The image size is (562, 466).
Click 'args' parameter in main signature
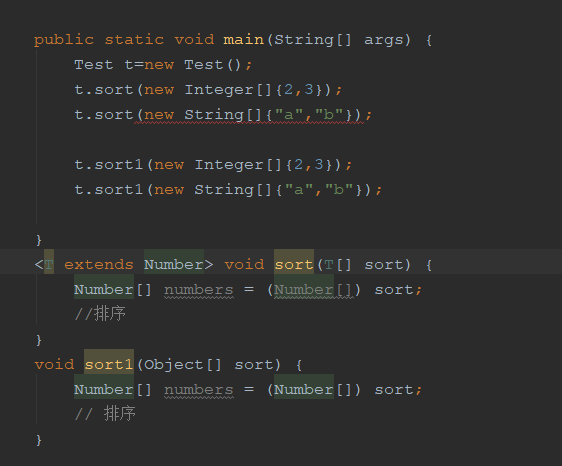point(384,41)
